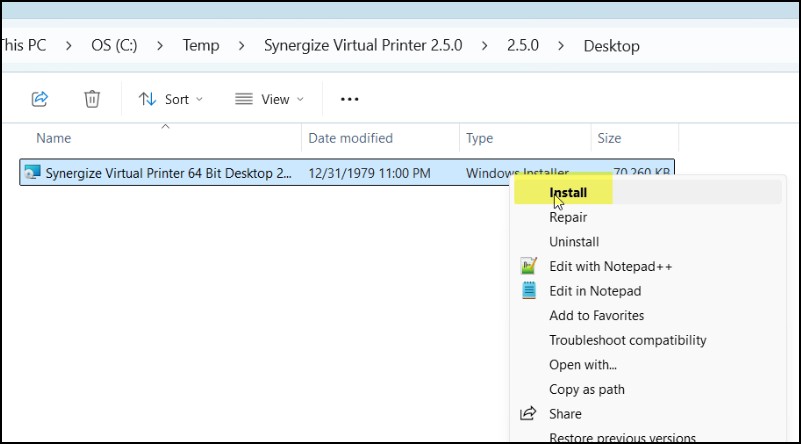
Task: Choose Troubleshoot compatibility option
Action: point(627,340)
